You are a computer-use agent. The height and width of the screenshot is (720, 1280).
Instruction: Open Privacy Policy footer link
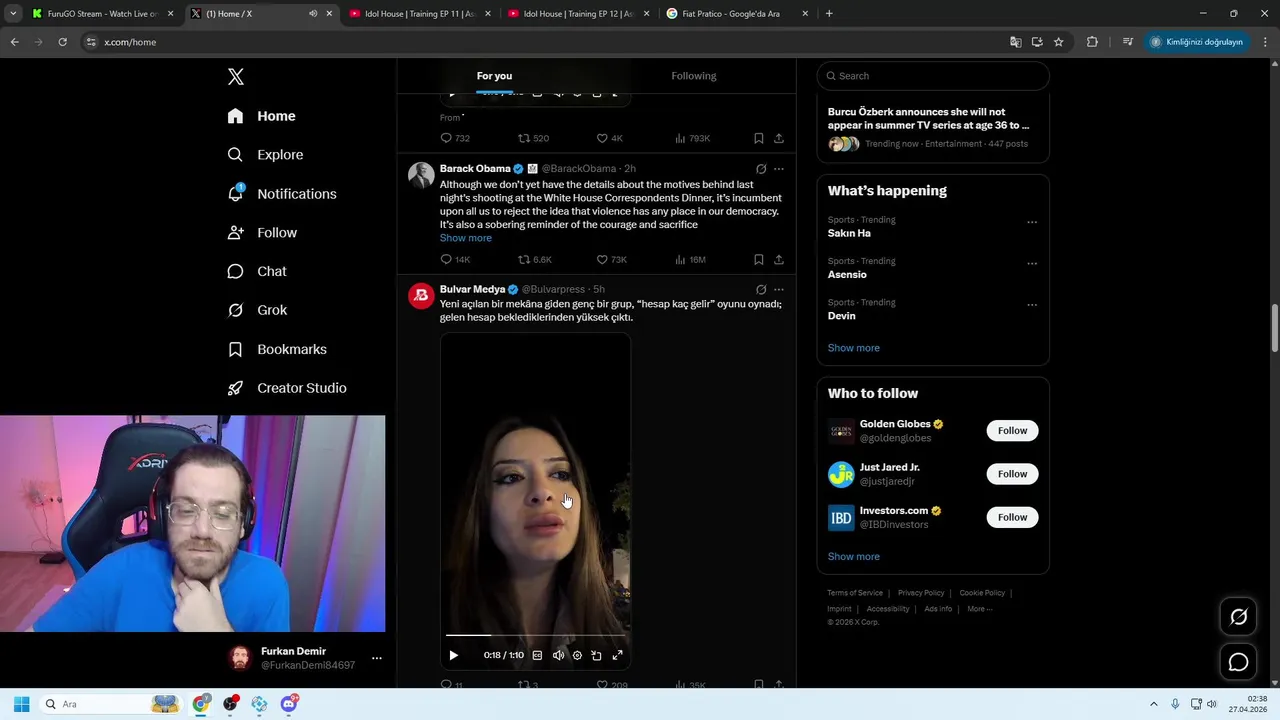921,593
